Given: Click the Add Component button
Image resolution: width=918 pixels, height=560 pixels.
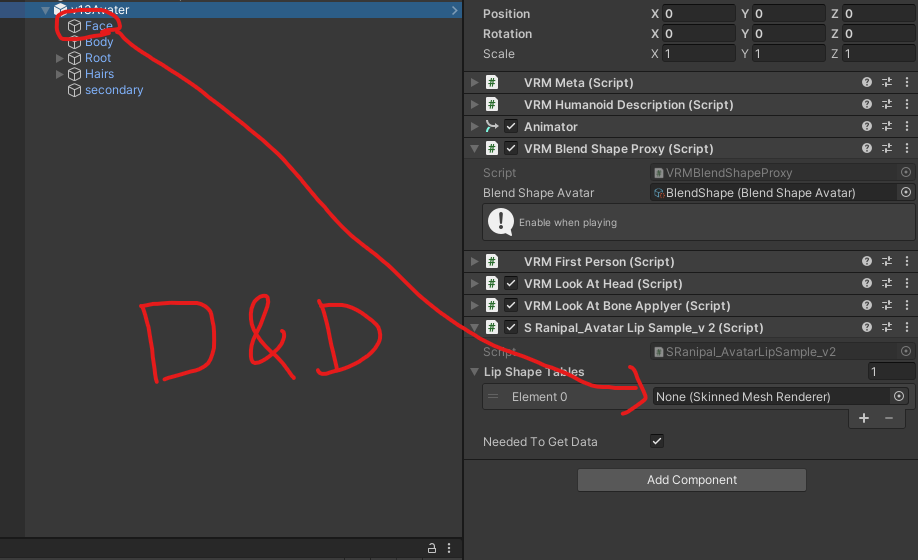Looking at the screenshot, I should pos(691,480).
